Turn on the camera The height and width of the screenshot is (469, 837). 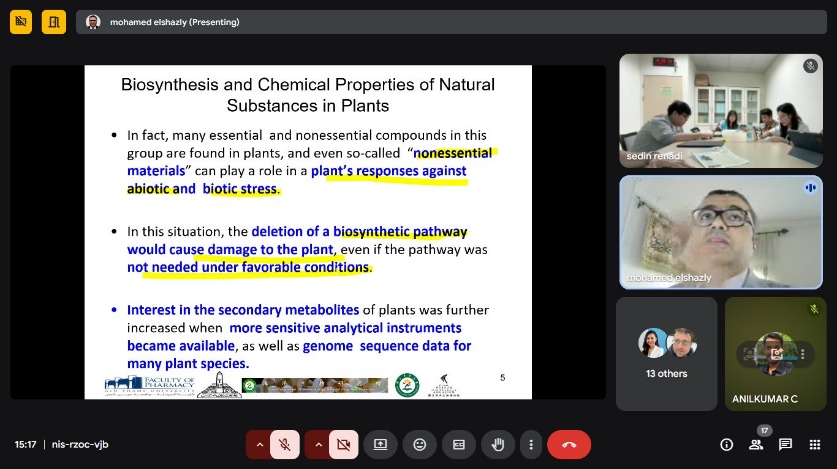click(x=344, y=444)
